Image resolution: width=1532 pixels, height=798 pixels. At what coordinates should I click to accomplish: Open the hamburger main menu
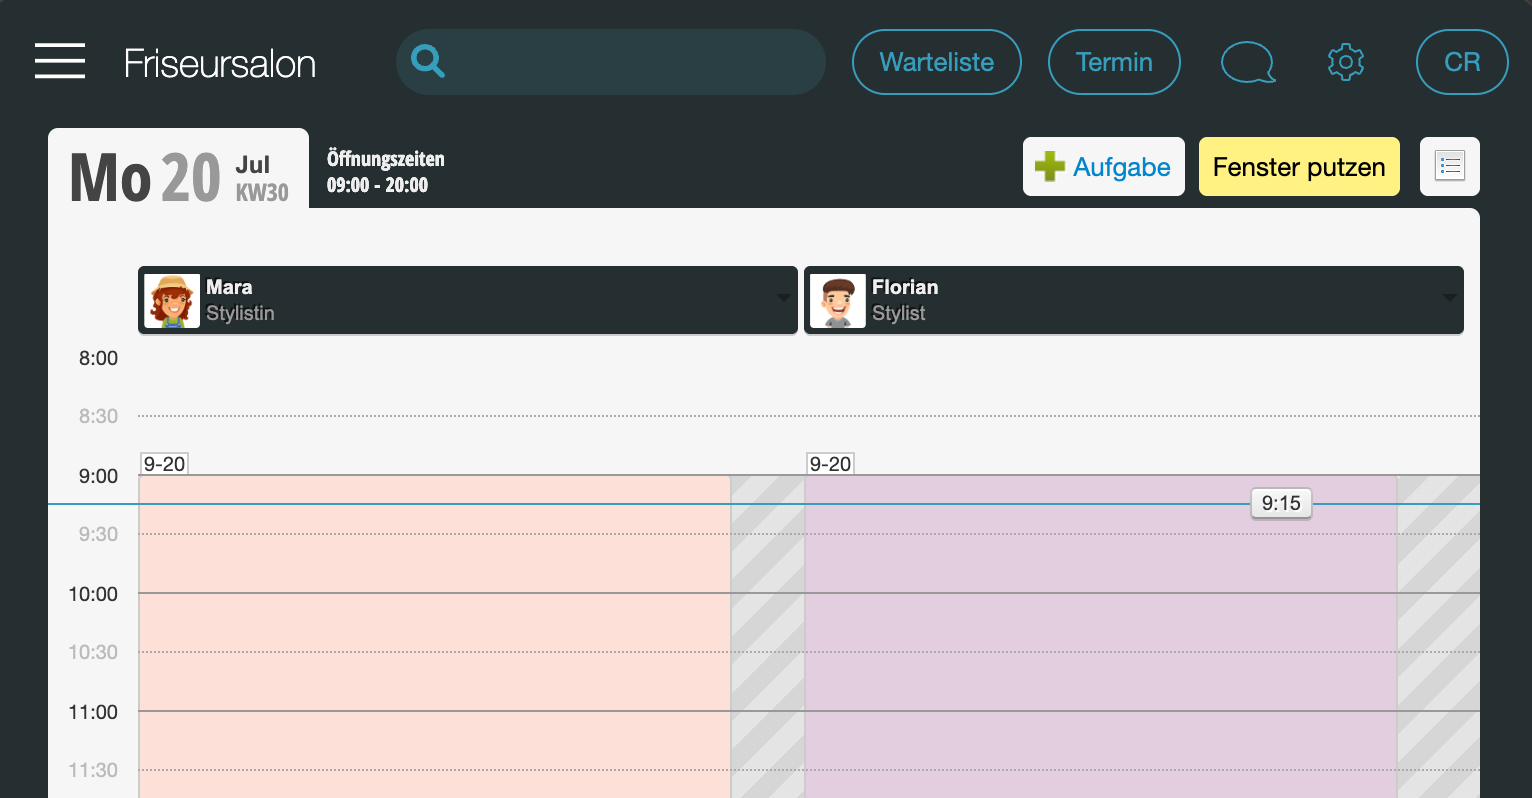60,61
